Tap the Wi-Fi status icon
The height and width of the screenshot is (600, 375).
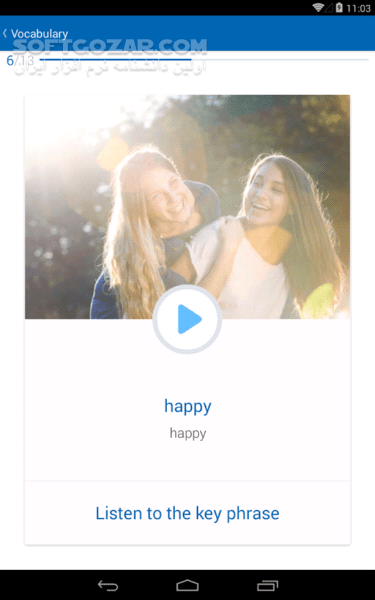point(318,8)
